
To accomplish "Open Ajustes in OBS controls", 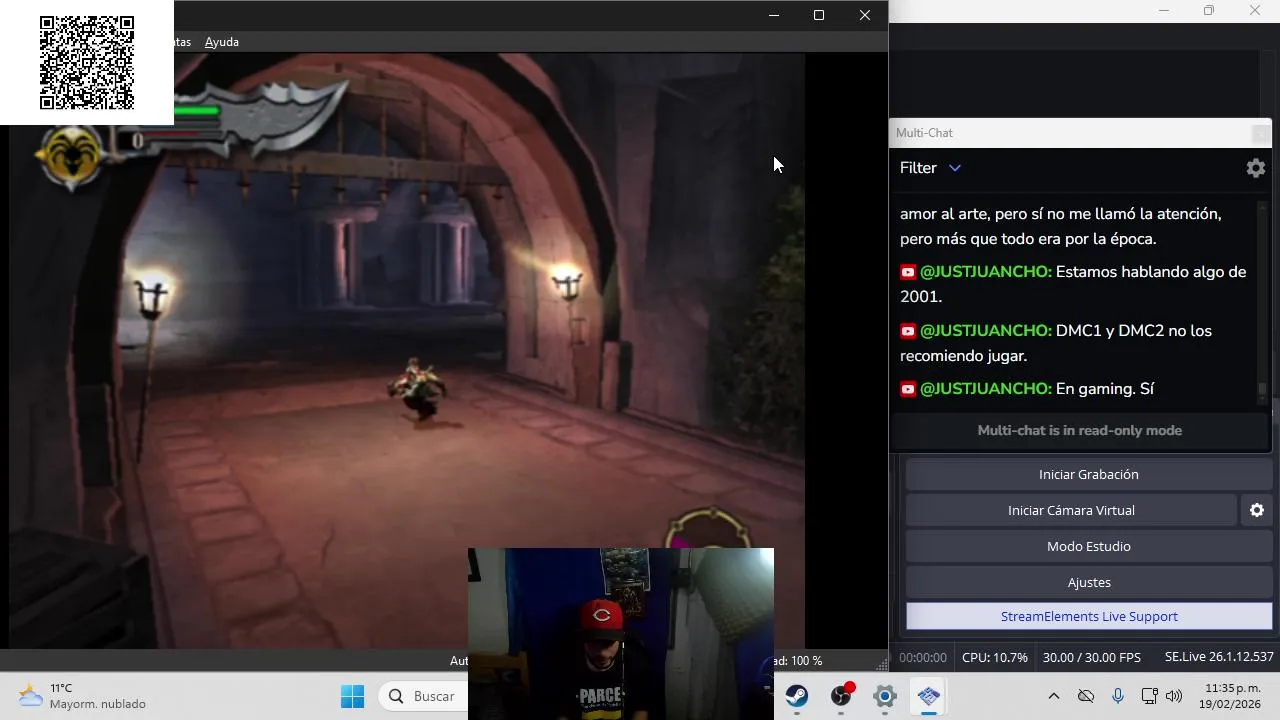I will pos(1089,582).
